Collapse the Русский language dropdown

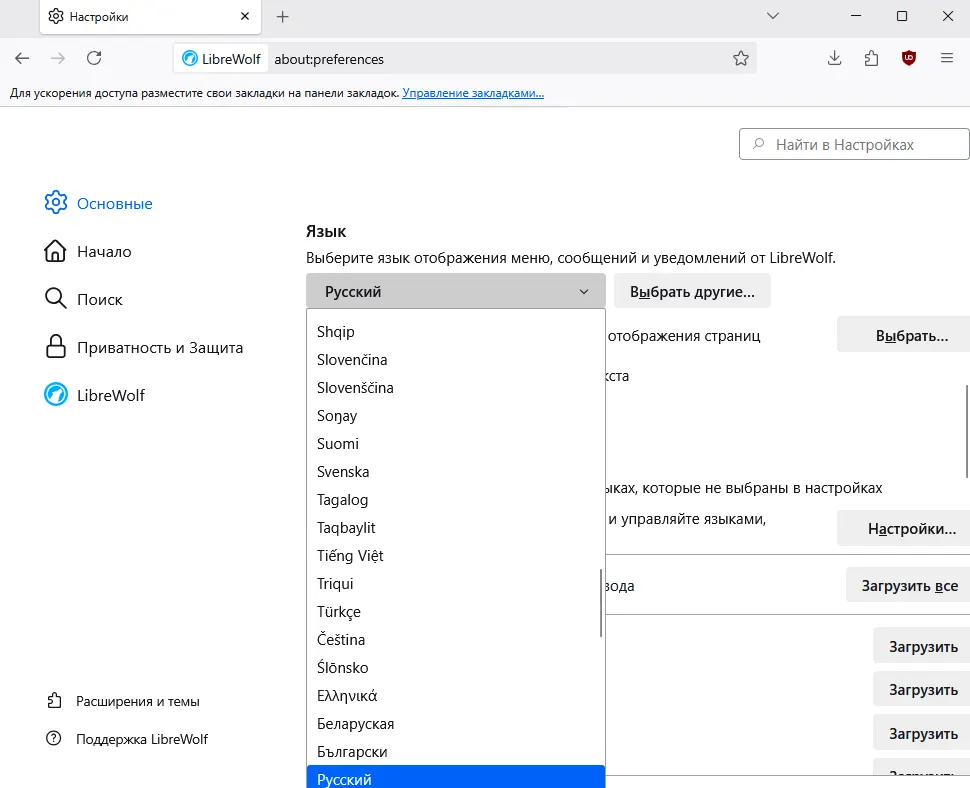455,292
